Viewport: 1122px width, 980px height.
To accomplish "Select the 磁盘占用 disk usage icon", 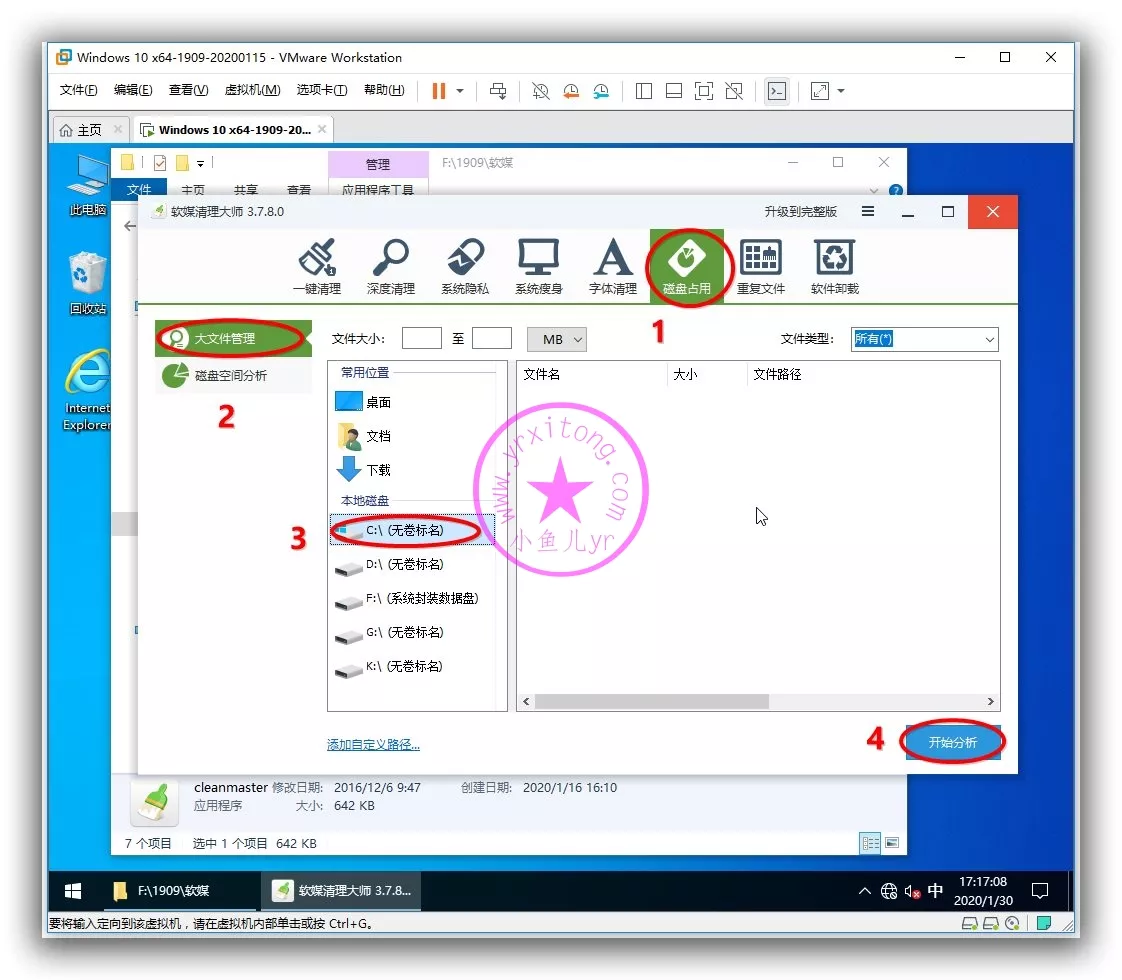I will coord(687,266).
